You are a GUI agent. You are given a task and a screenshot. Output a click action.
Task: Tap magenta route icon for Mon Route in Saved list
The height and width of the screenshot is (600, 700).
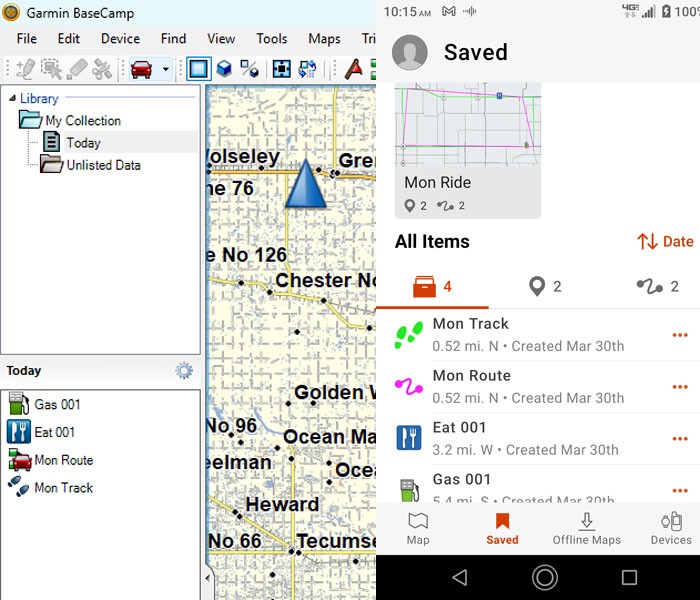coord(408,387)
